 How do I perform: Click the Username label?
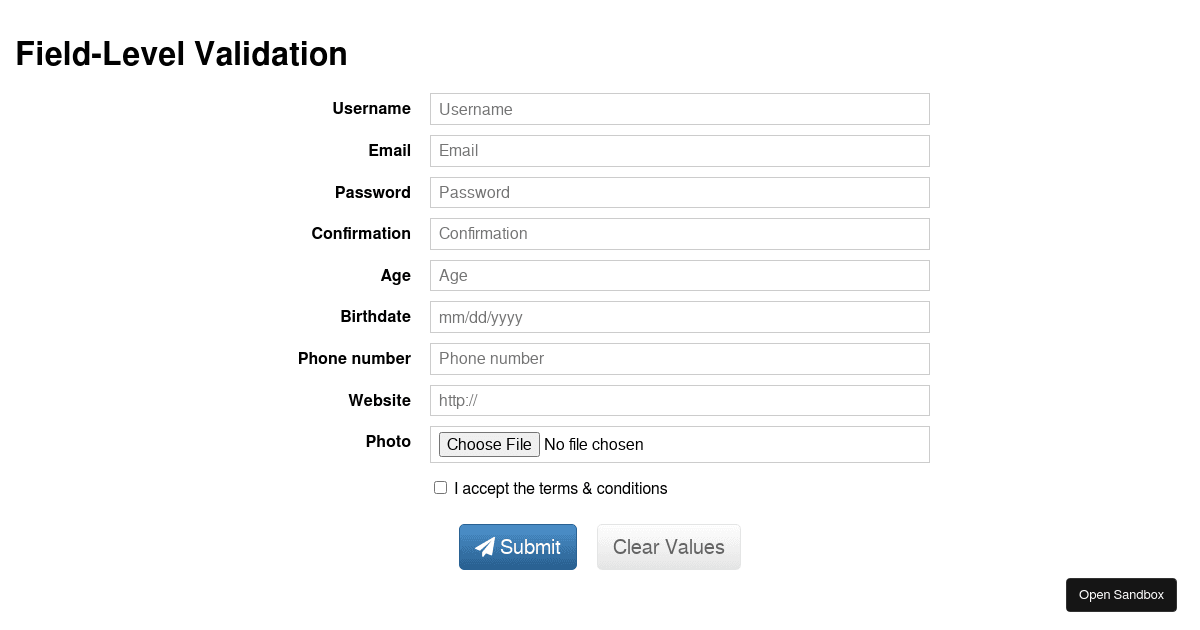click(372, 108)
